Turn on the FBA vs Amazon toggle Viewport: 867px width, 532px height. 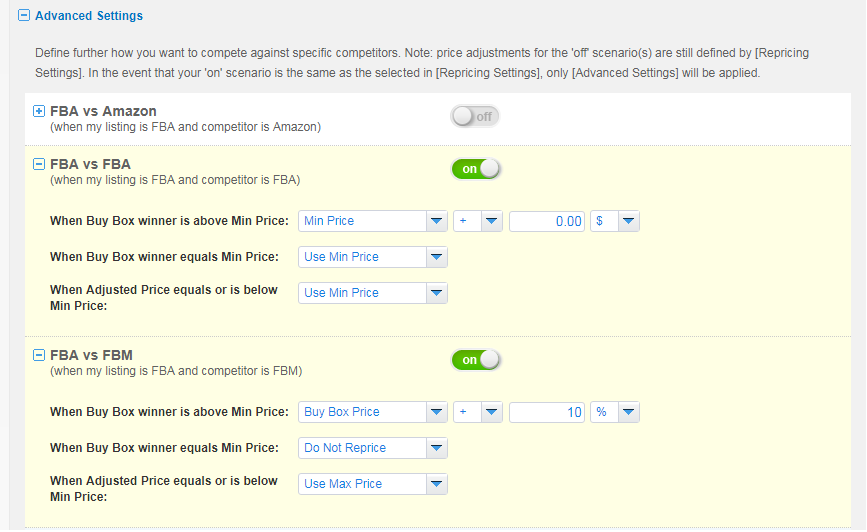pos(475,117)
